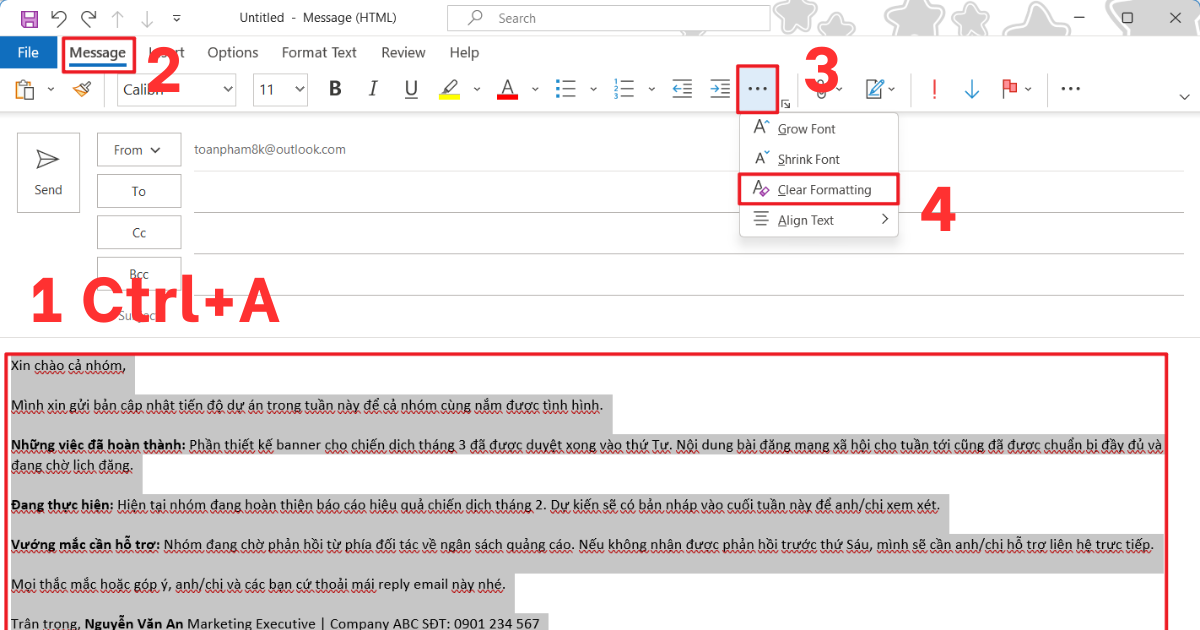The height and width of the screenshot is (630, 1200).
Task: Send the email message
Action: [48, 172]
